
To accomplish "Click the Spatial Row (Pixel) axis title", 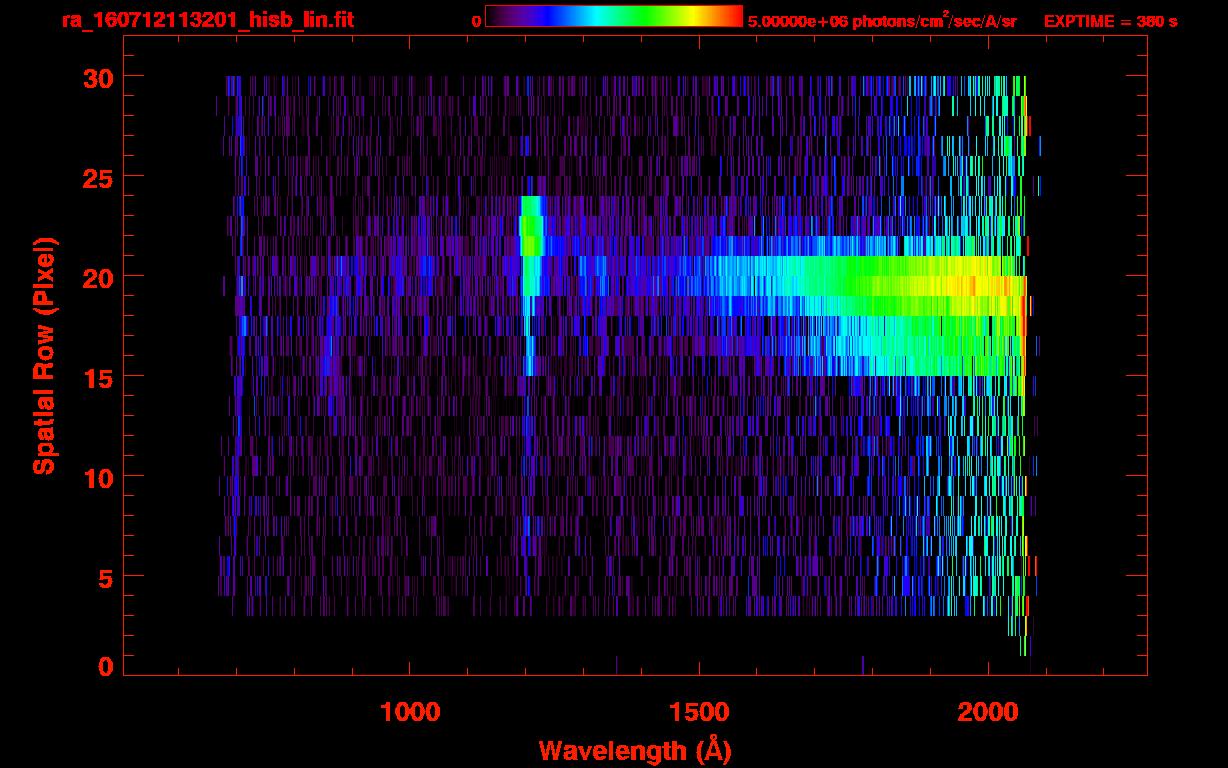I will (x=44, y=355).
